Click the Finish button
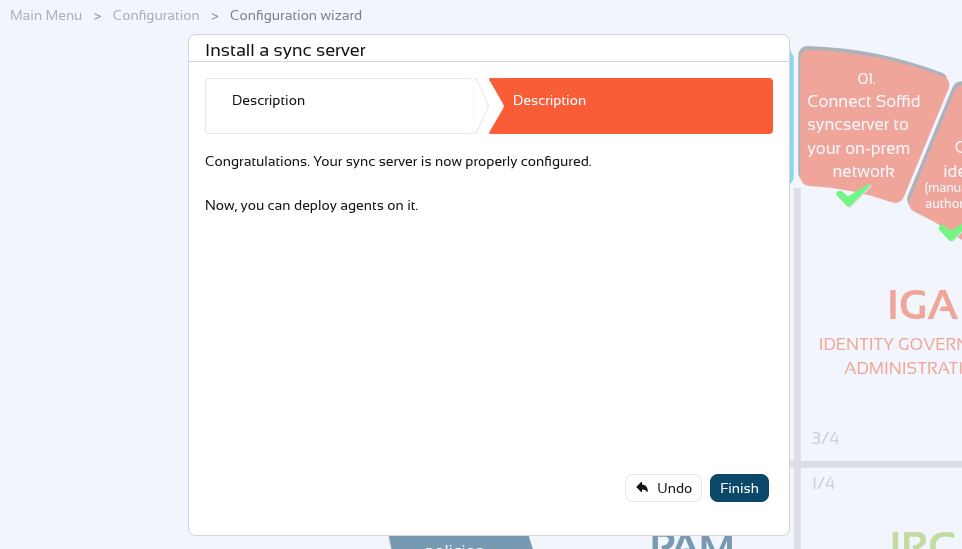The height and width of the screenshot is (549, 962). click(x=739, y=488)
